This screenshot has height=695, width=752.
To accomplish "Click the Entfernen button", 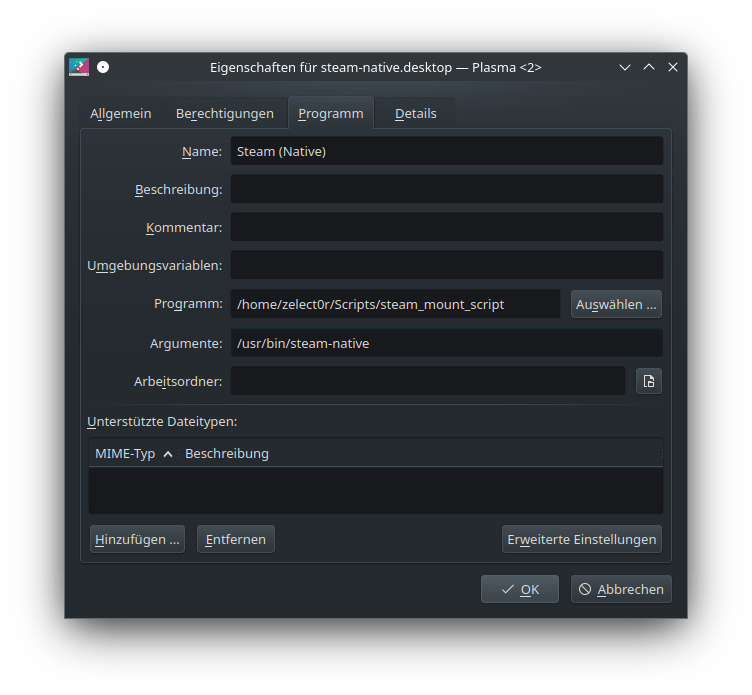I will (236, 539).
